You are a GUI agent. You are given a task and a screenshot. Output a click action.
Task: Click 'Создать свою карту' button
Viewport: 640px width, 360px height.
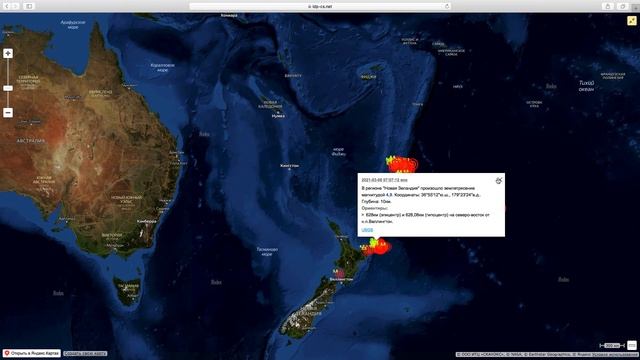[85, 353]
